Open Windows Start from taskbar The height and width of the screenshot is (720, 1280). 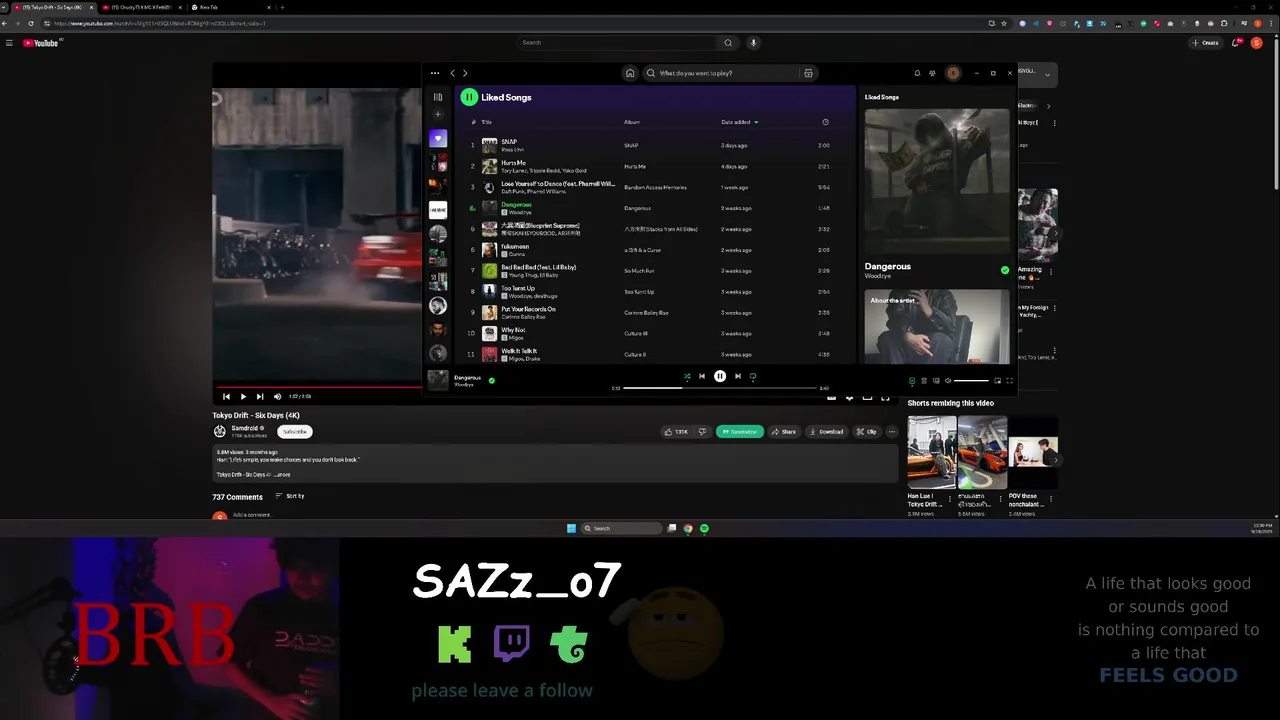click(x=571, y=528)
